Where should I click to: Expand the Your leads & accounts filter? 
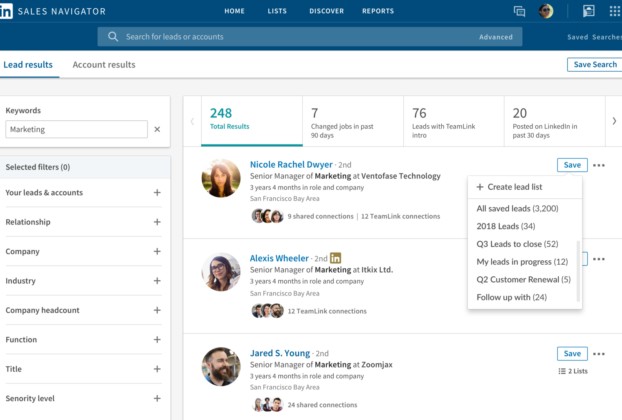157,192
